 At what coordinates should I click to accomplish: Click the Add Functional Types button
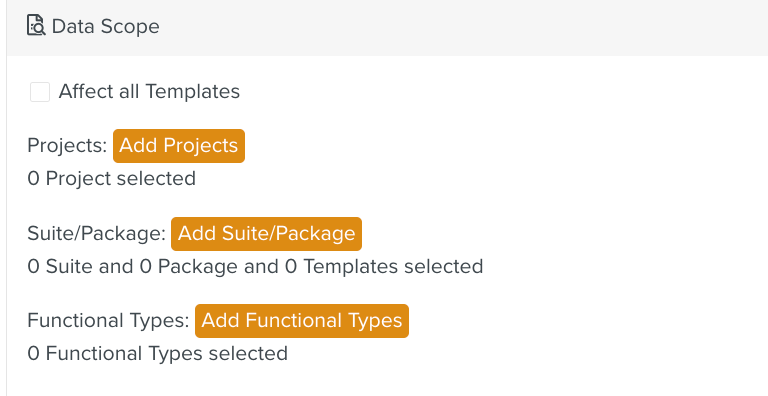pos(302,321)
